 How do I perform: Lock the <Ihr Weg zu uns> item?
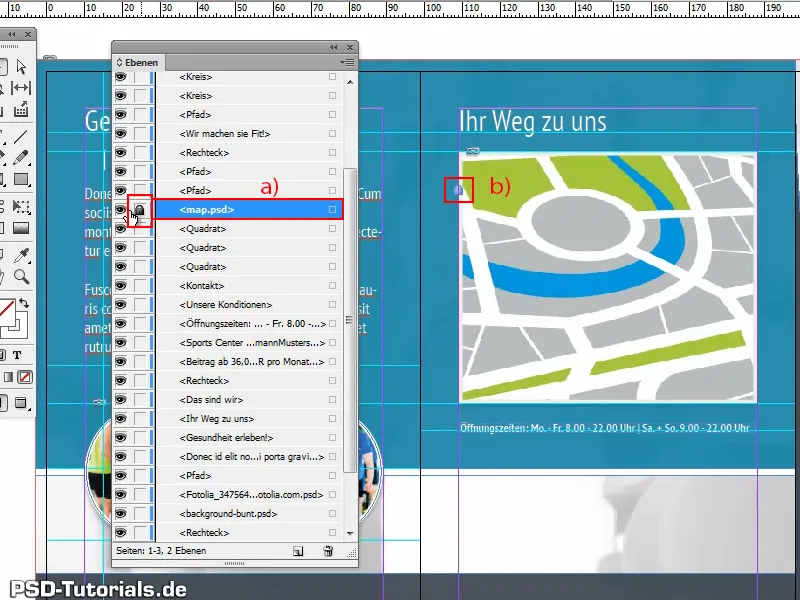click(x=140, y=418)
